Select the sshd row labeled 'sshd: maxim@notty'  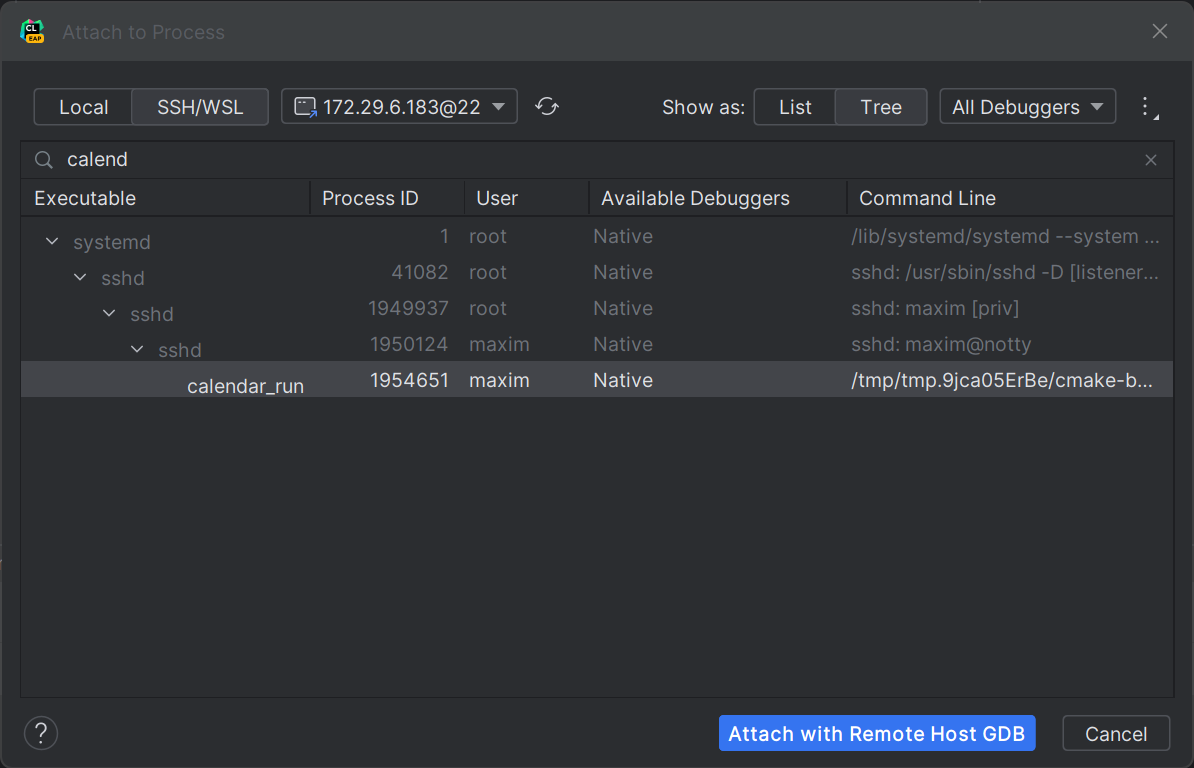pyautogui.click(x=597, y=344)
